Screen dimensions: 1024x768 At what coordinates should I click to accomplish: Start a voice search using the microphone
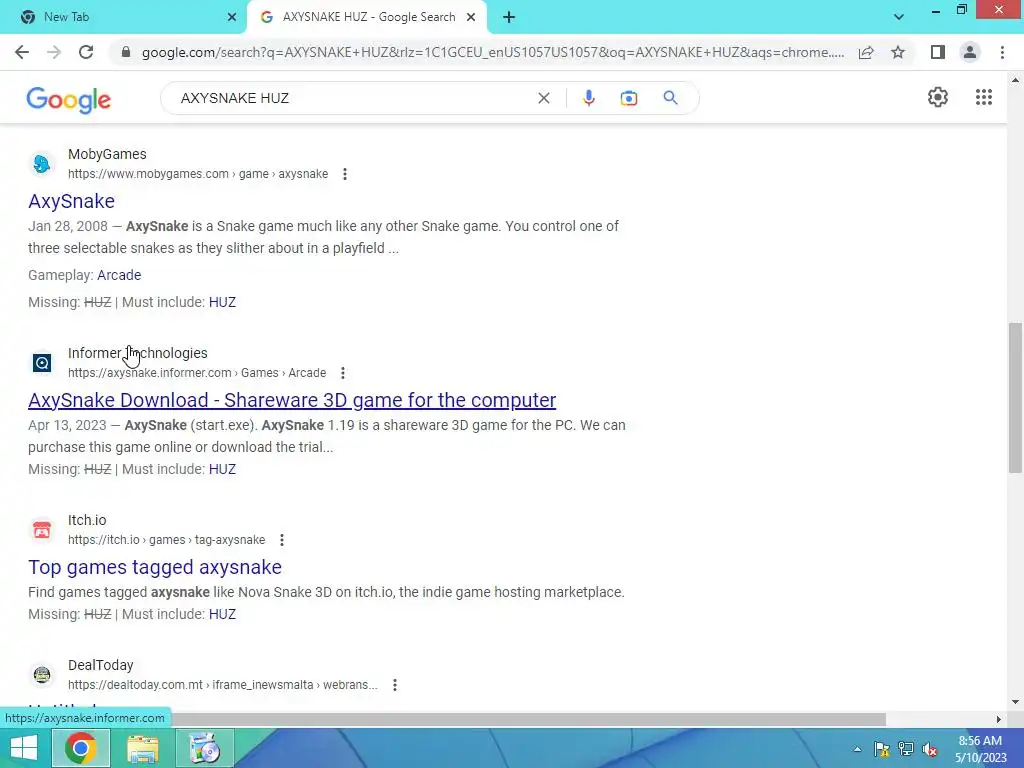coord(588,98)
